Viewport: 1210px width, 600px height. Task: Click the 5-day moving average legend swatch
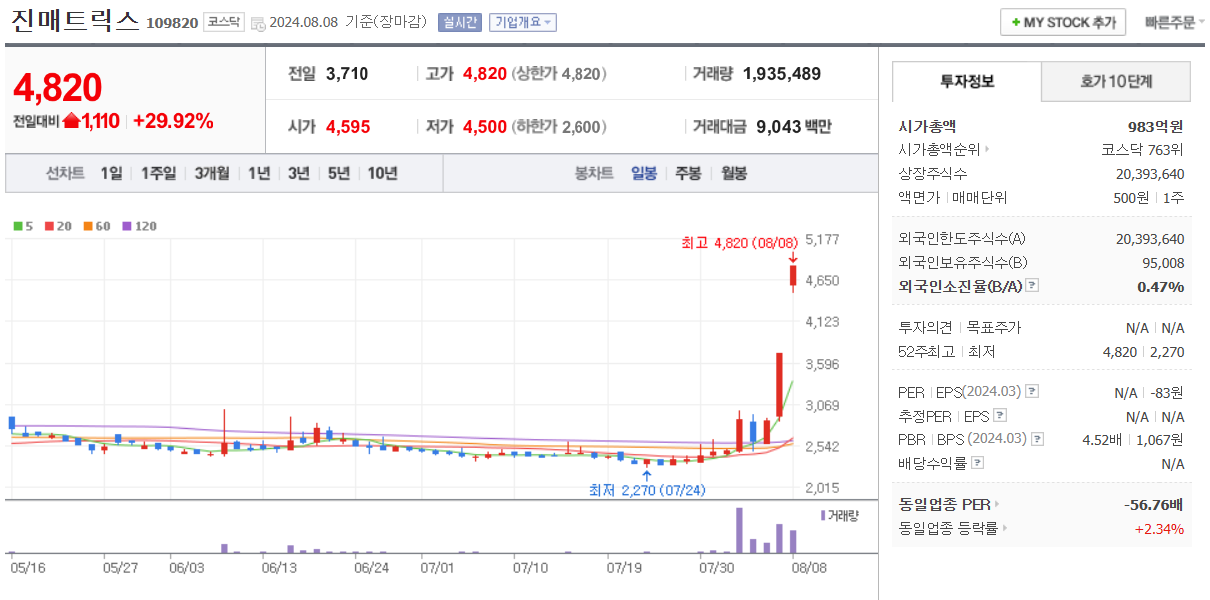coord(17,226)
